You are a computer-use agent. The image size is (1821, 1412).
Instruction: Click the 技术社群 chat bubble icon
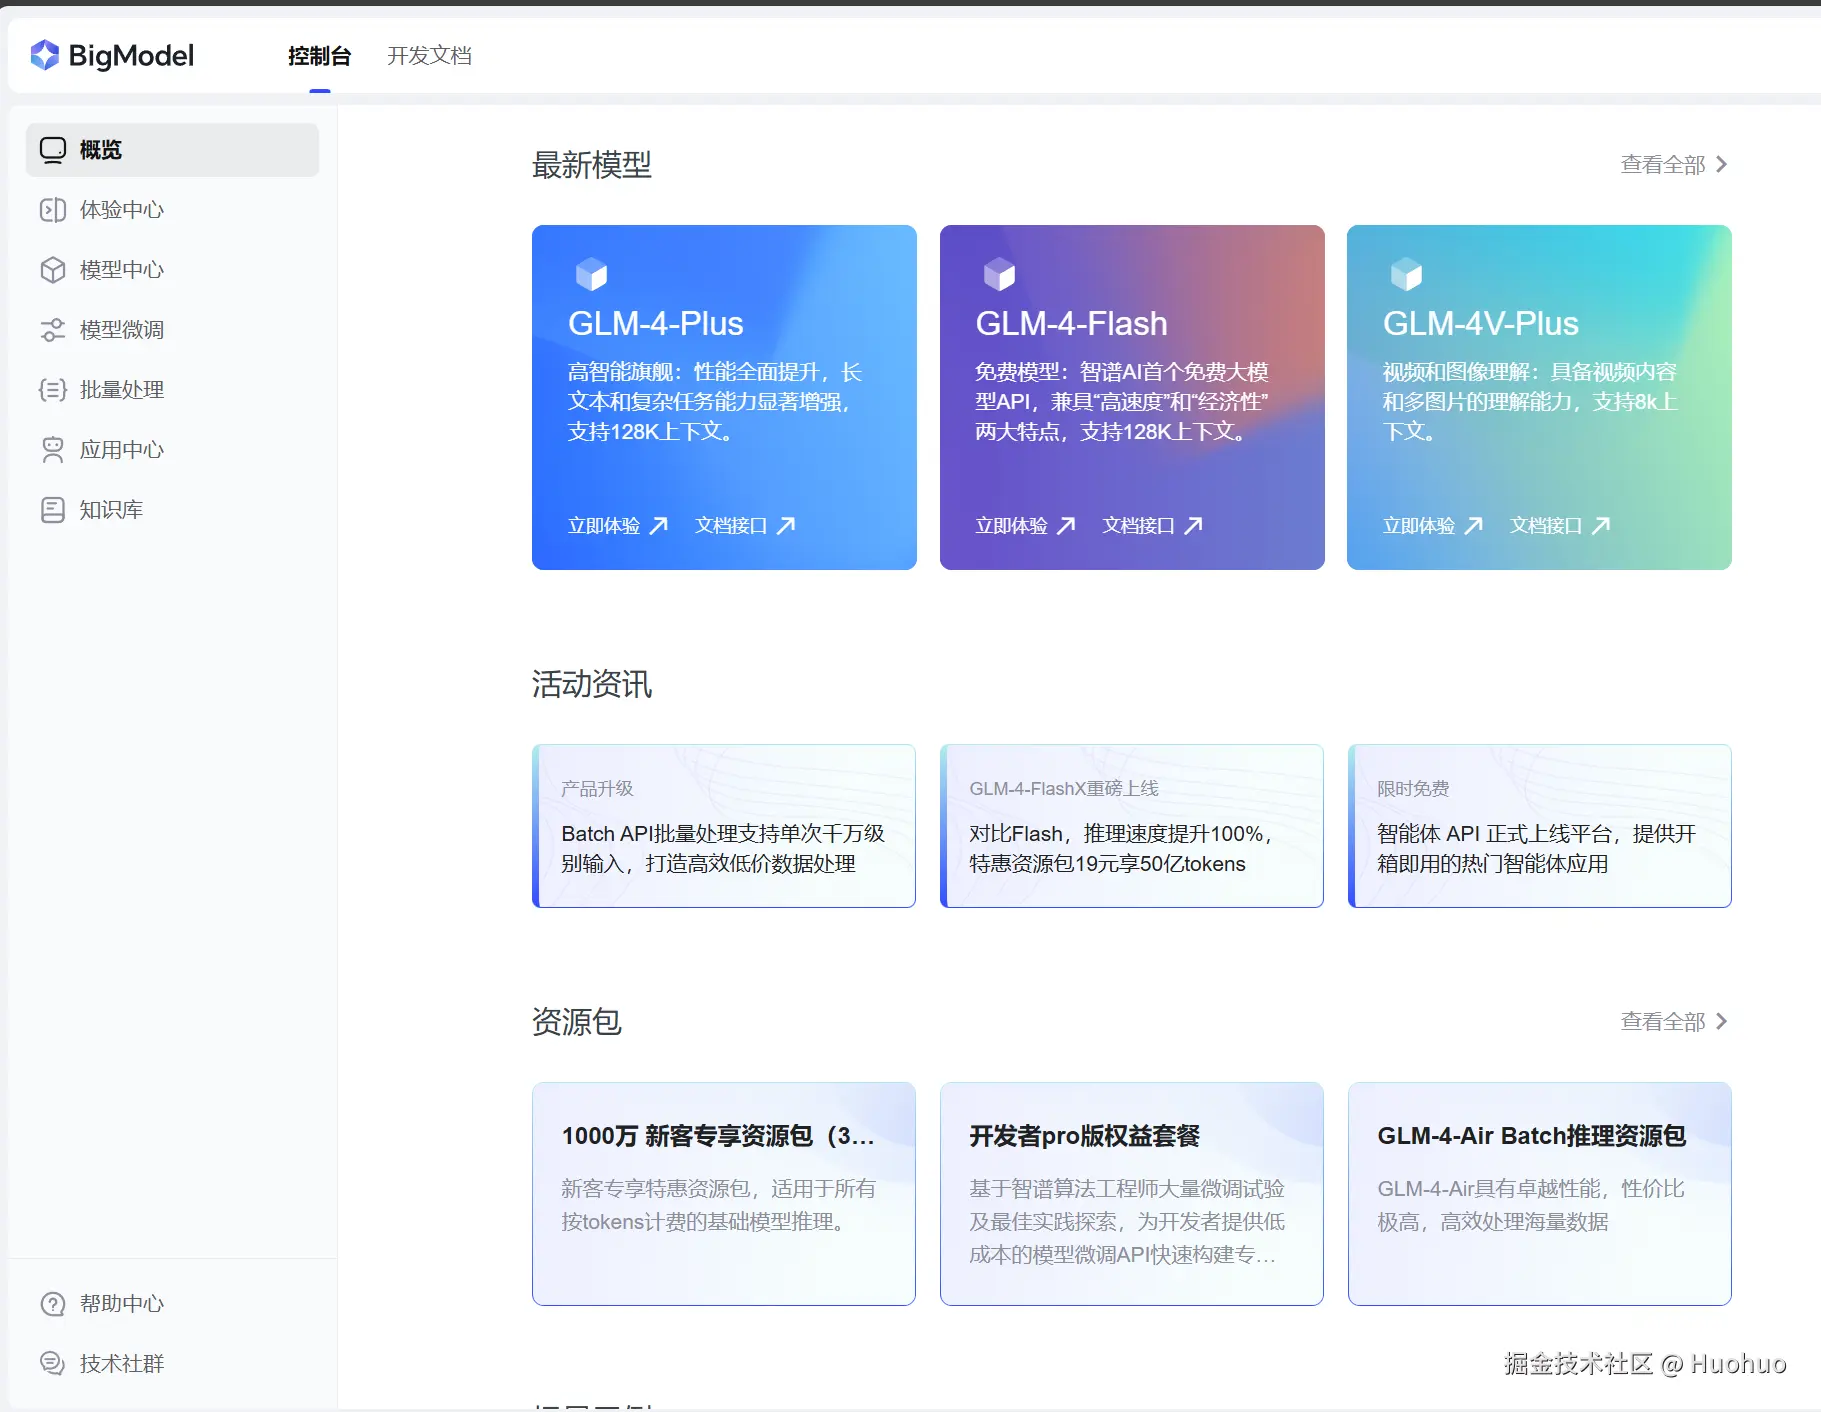pos(53,1363)
